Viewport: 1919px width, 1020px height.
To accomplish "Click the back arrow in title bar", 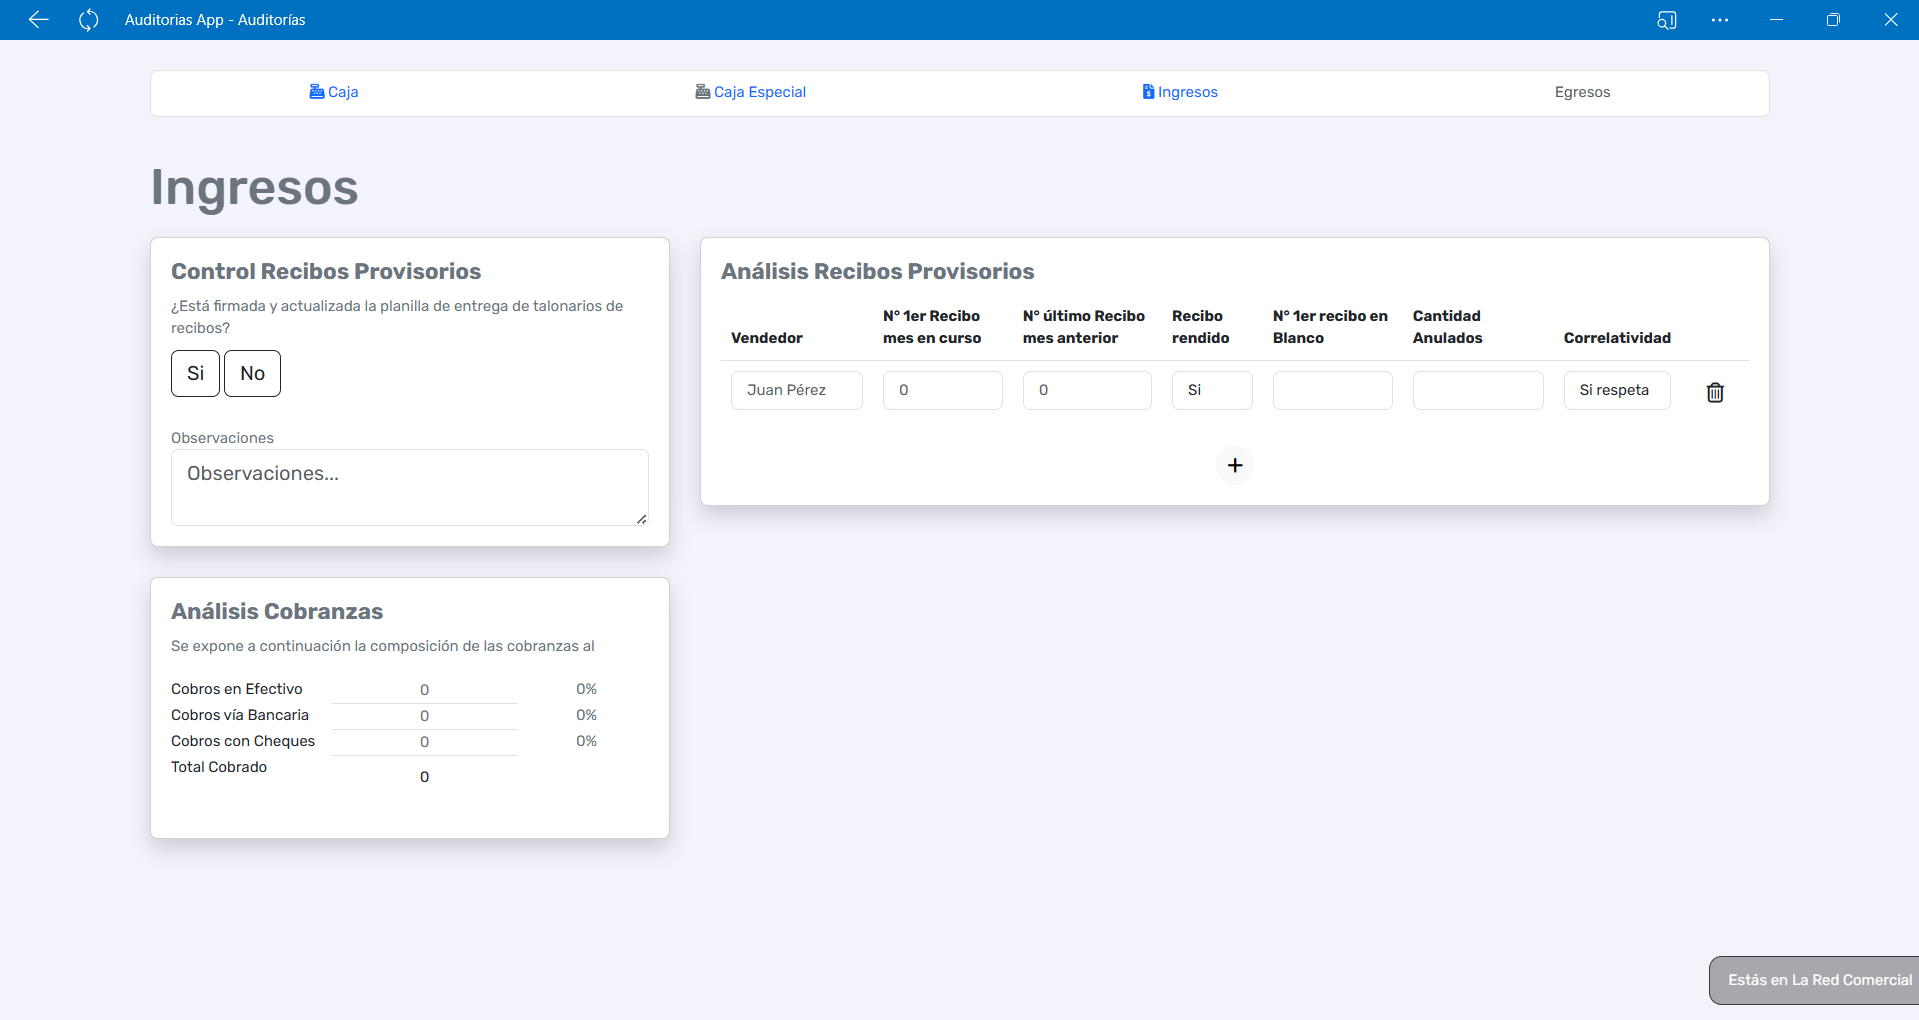I will [x=38, y=20].
